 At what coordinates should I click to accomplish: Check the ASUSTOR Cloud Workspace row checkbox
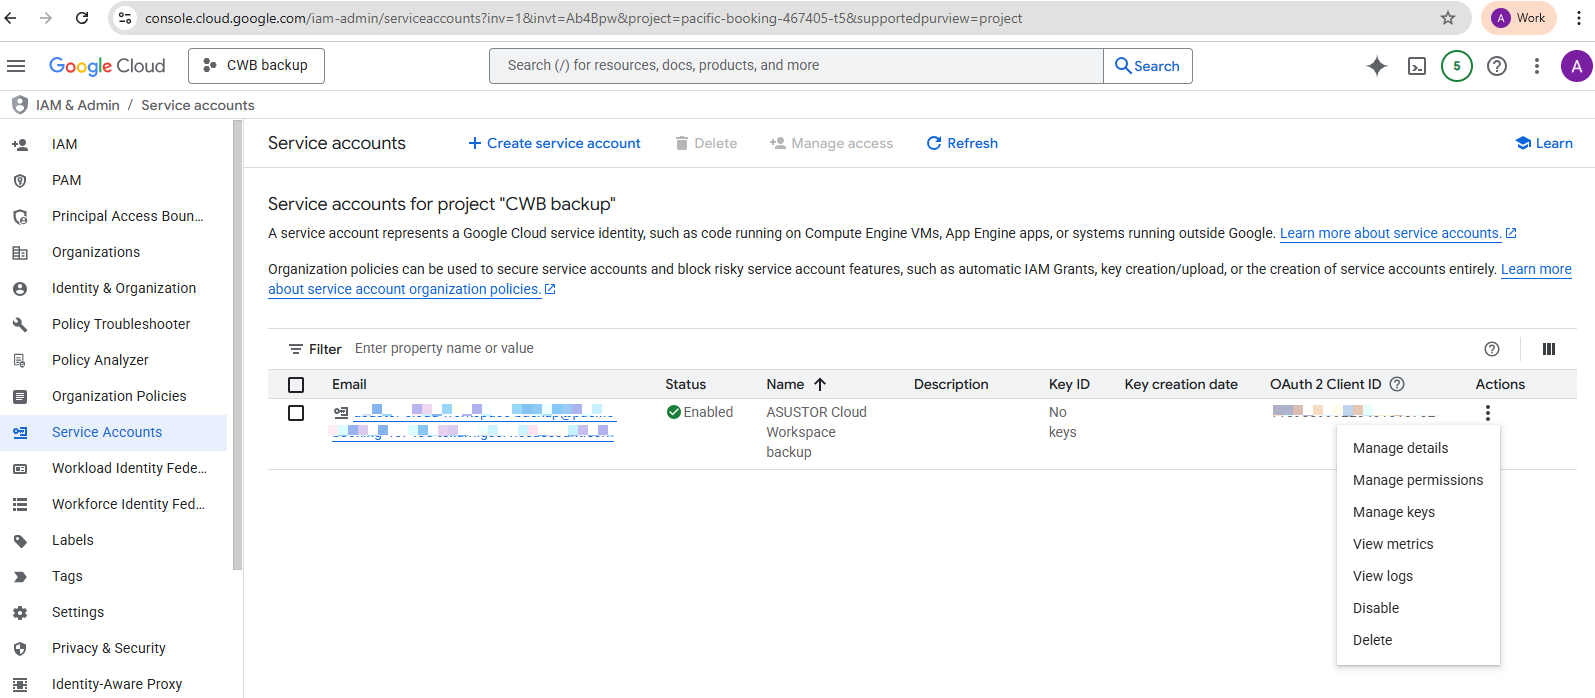[296, 413]
